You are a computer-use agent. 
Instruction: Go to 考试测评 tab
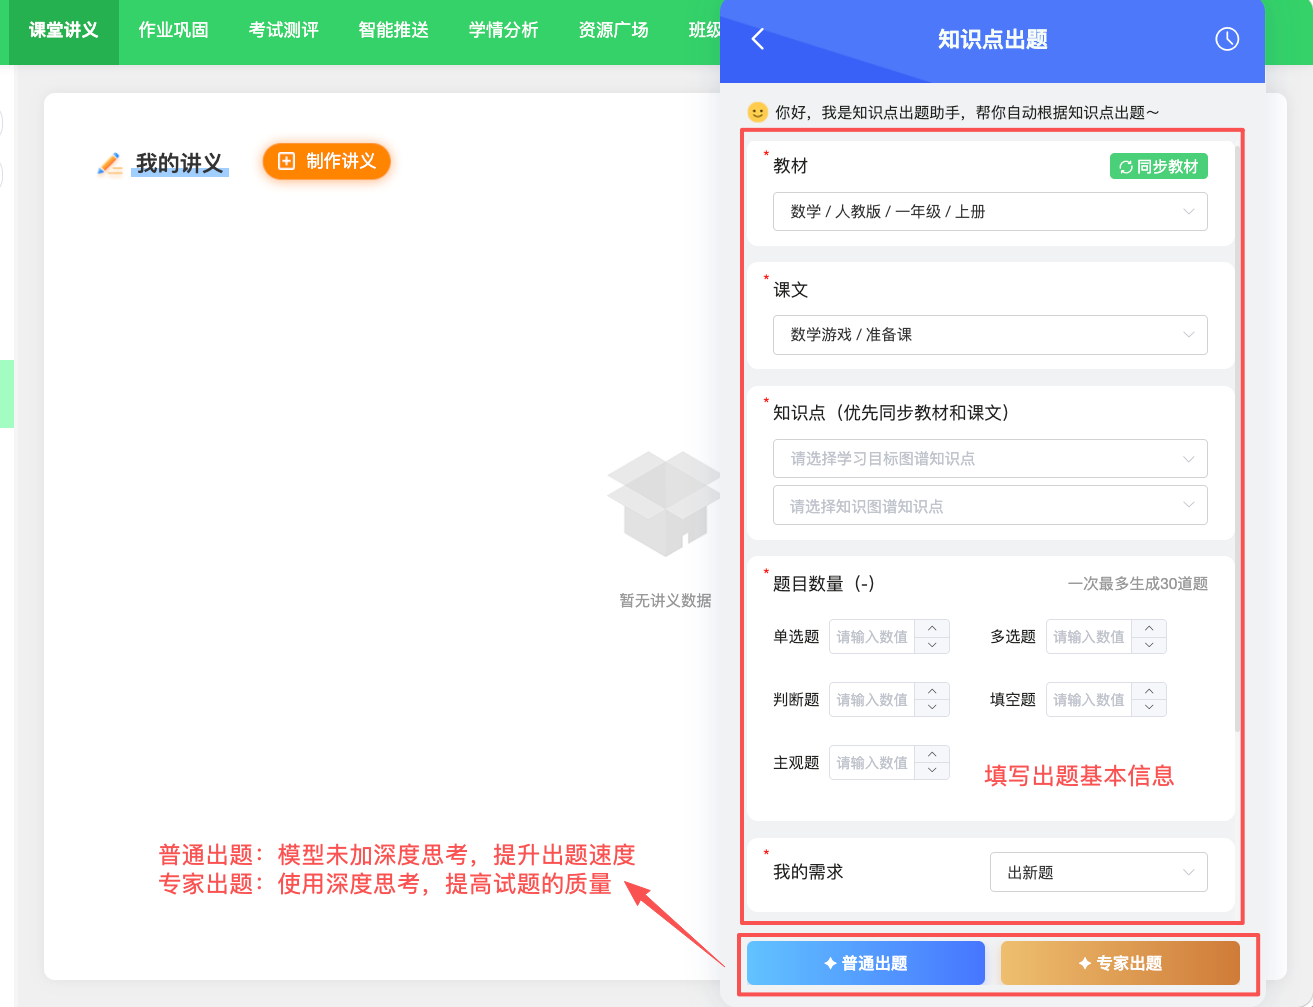(284, 31)
